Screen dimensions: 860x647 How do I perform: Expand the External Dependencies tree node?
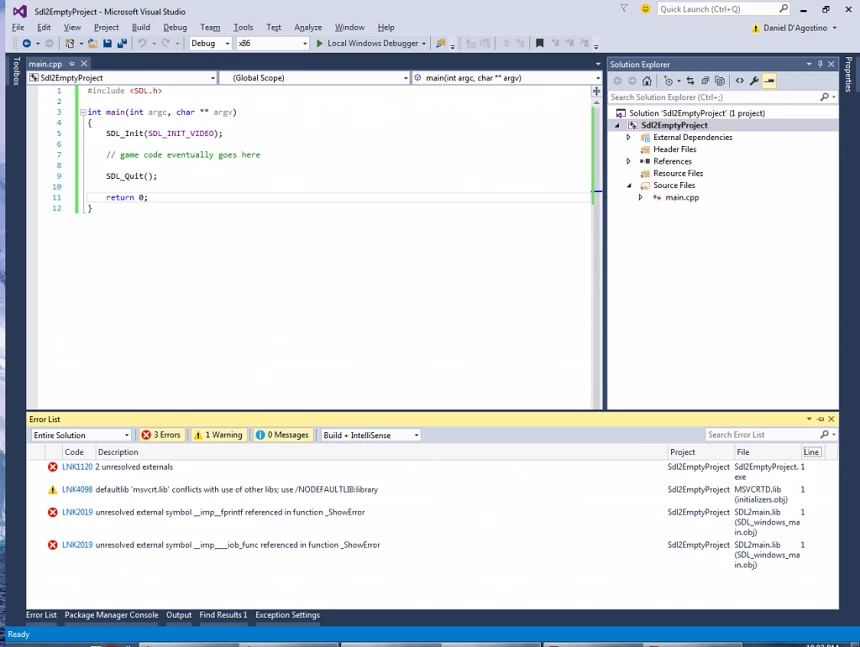[x=628, y=137]
